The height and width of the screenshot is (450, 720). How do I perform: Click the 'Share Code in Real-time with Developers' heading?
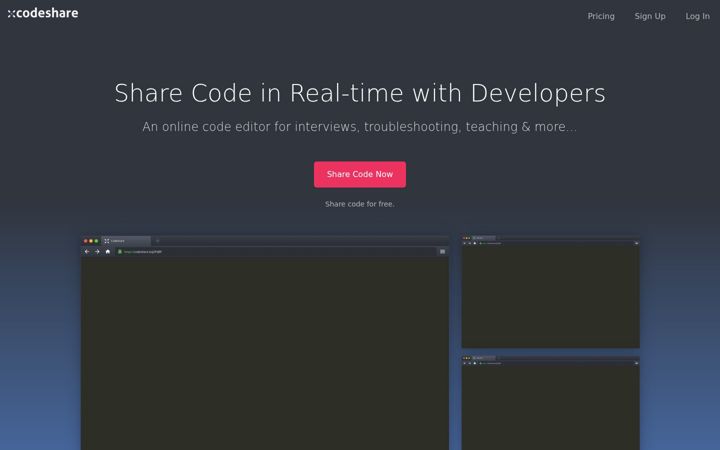pos(360,93)
